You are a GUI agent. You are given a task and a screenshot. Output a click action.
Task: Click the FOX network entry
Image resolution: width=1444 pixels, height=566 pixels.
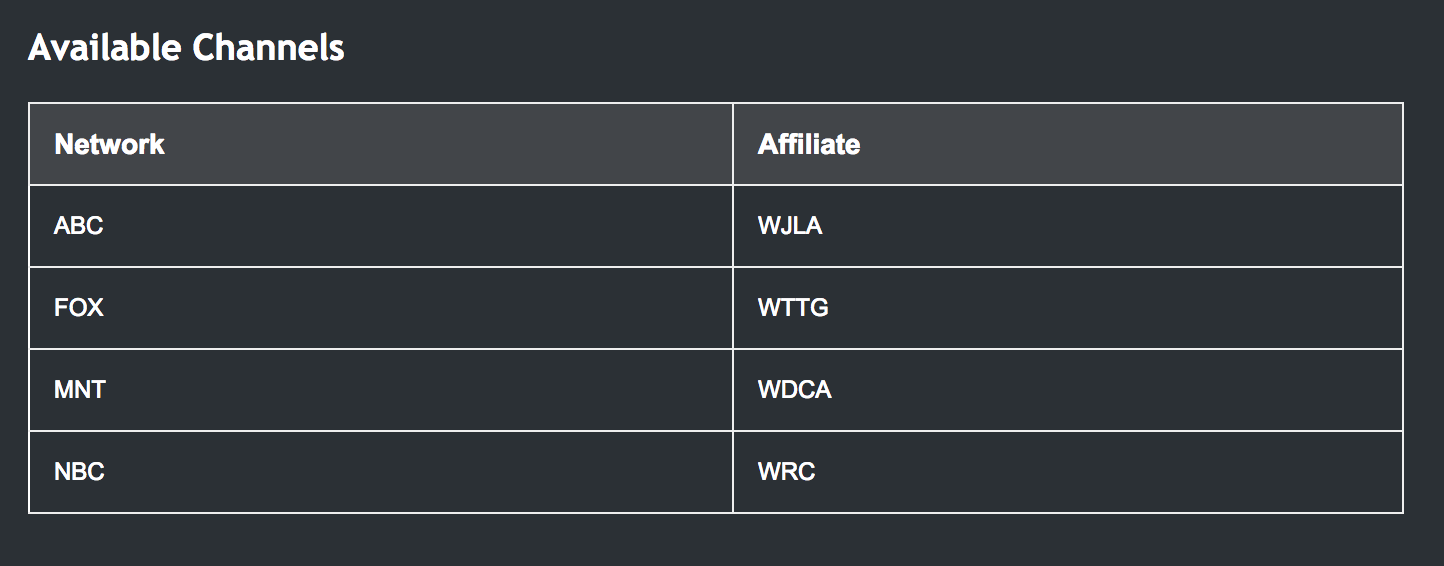click(79, 308)
